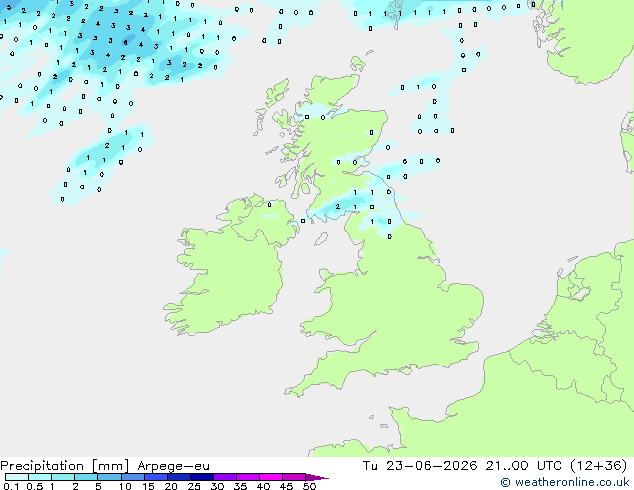634x490 pixels.
Task: Click the 0.1–0.5 mm legend swatch
Action: (x=17, y=477)
